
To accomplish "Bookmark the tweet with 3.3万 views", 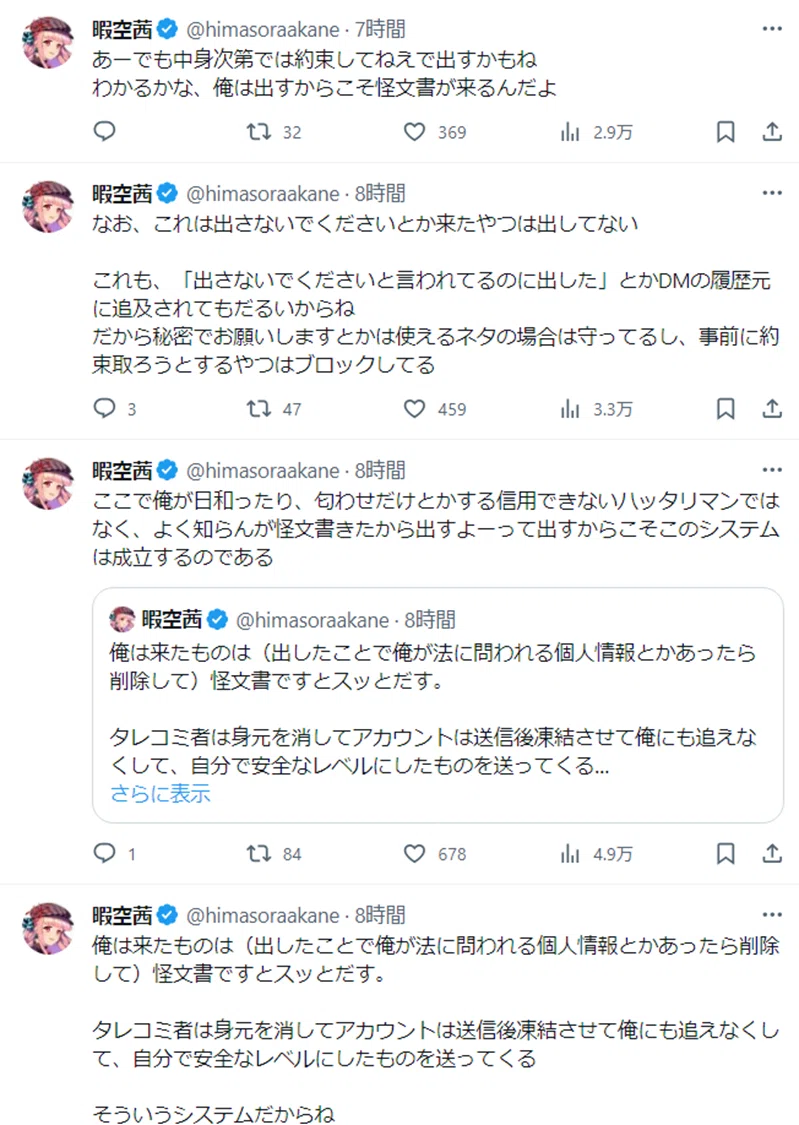I will pyautogui.click(x=725, y=408).
